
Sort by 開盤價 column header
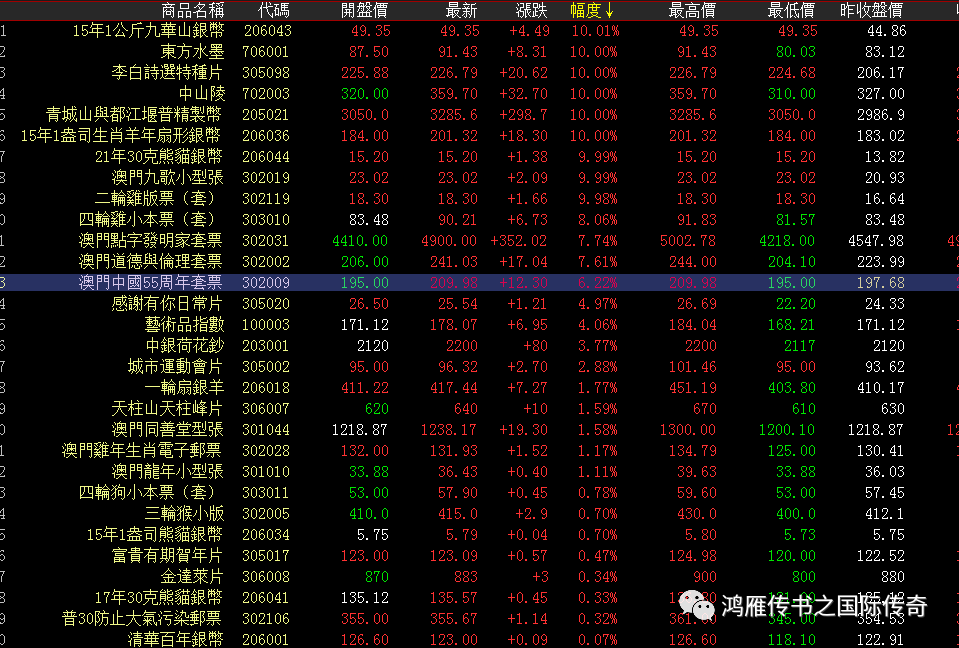364,10
